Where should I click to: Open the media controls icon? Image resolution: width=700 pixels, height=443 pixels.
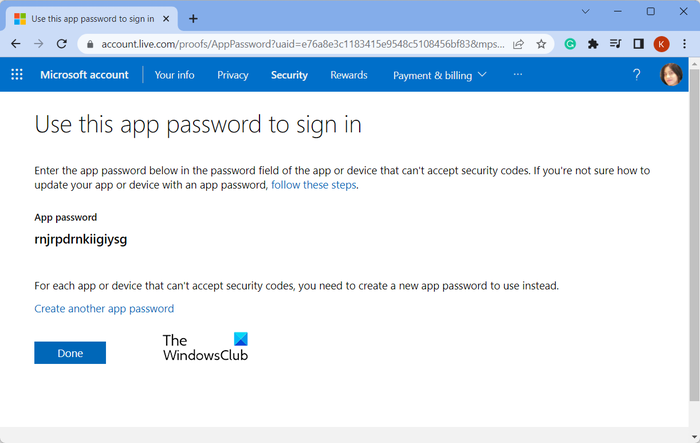coord(616,44)
